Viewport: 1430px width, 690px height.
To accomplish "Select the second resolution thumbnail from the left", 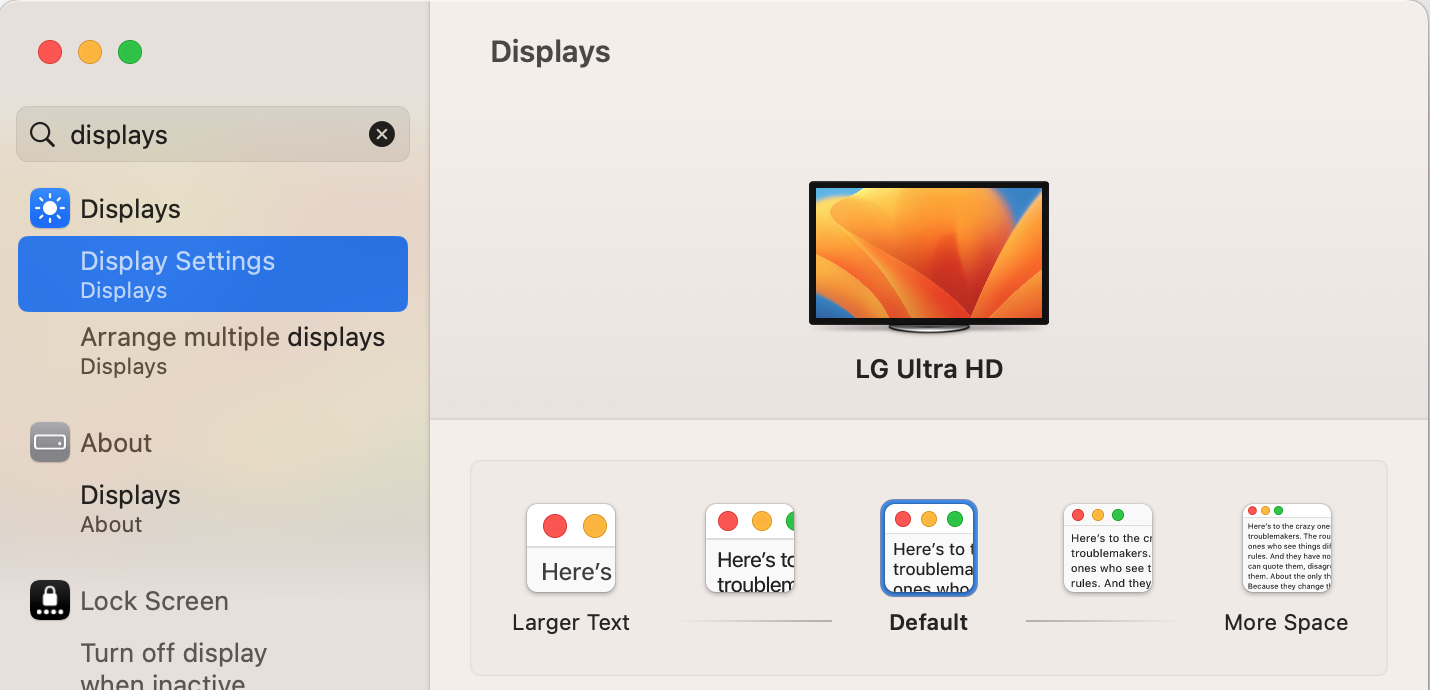I will pos(750,548).
